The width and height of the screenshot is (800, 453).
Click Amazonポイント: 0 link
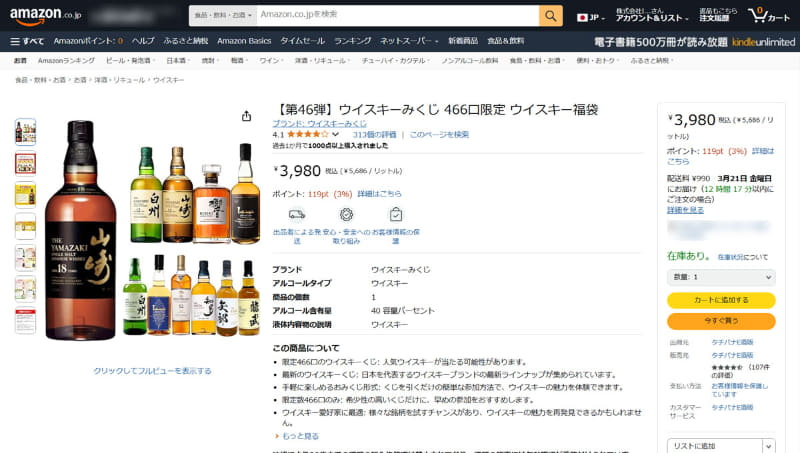coord(88,41)
